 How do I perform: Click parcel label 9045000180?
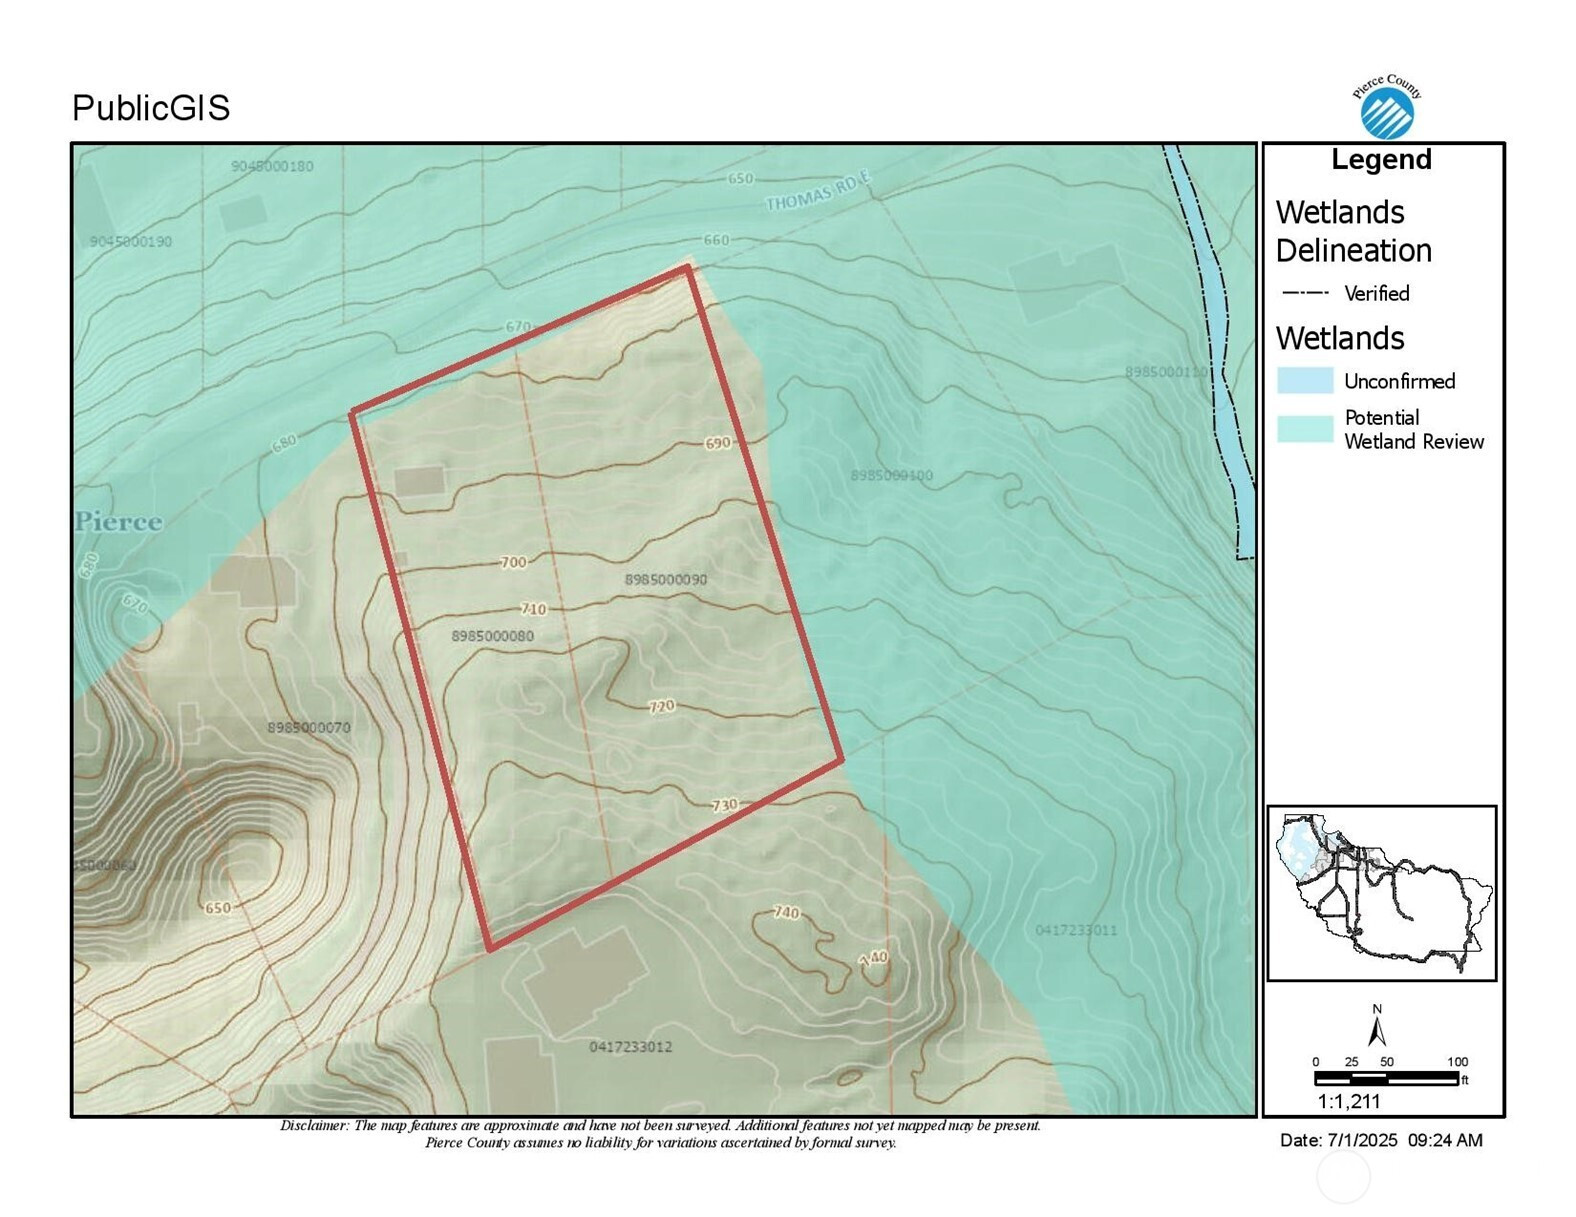[x=272, y=166]
